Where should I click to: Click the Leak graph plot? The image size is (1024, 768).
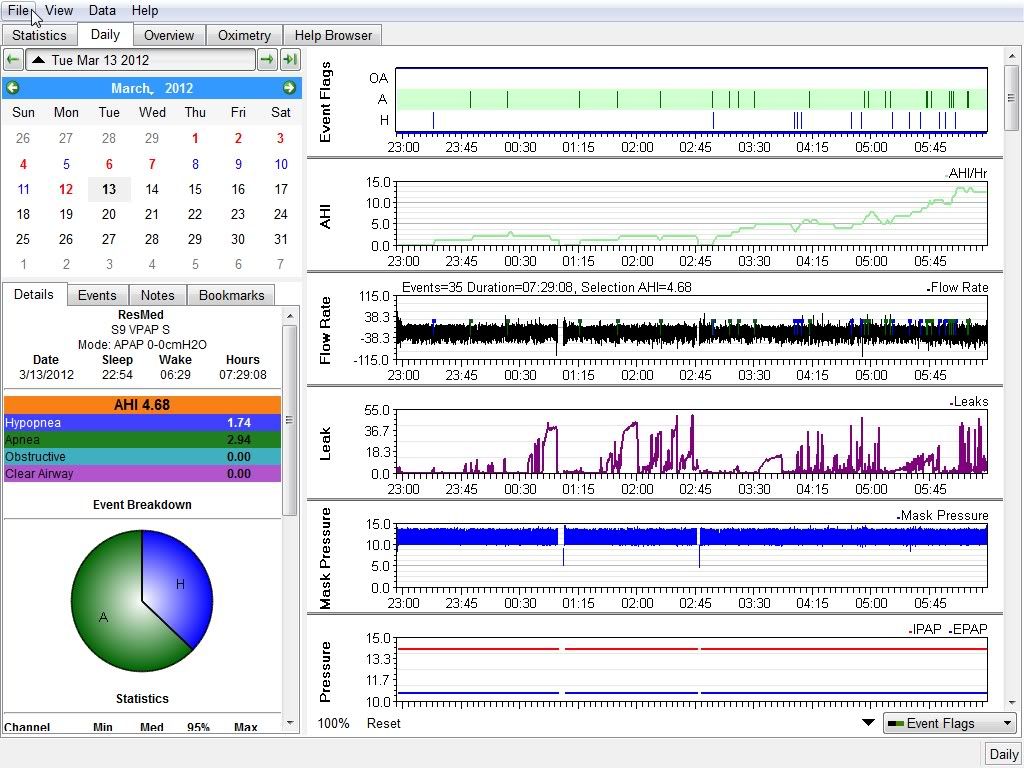click(x=692, y=441)
